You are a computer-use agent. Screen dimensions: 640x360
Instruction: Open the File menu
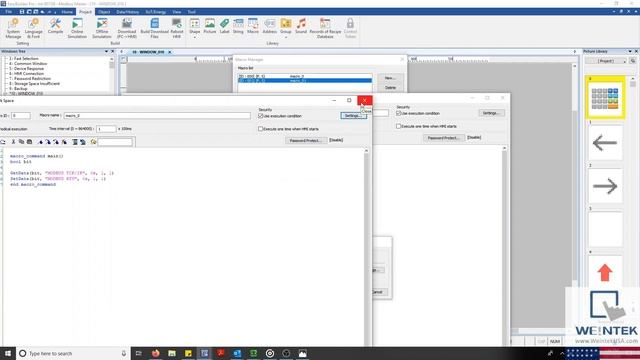9,12
